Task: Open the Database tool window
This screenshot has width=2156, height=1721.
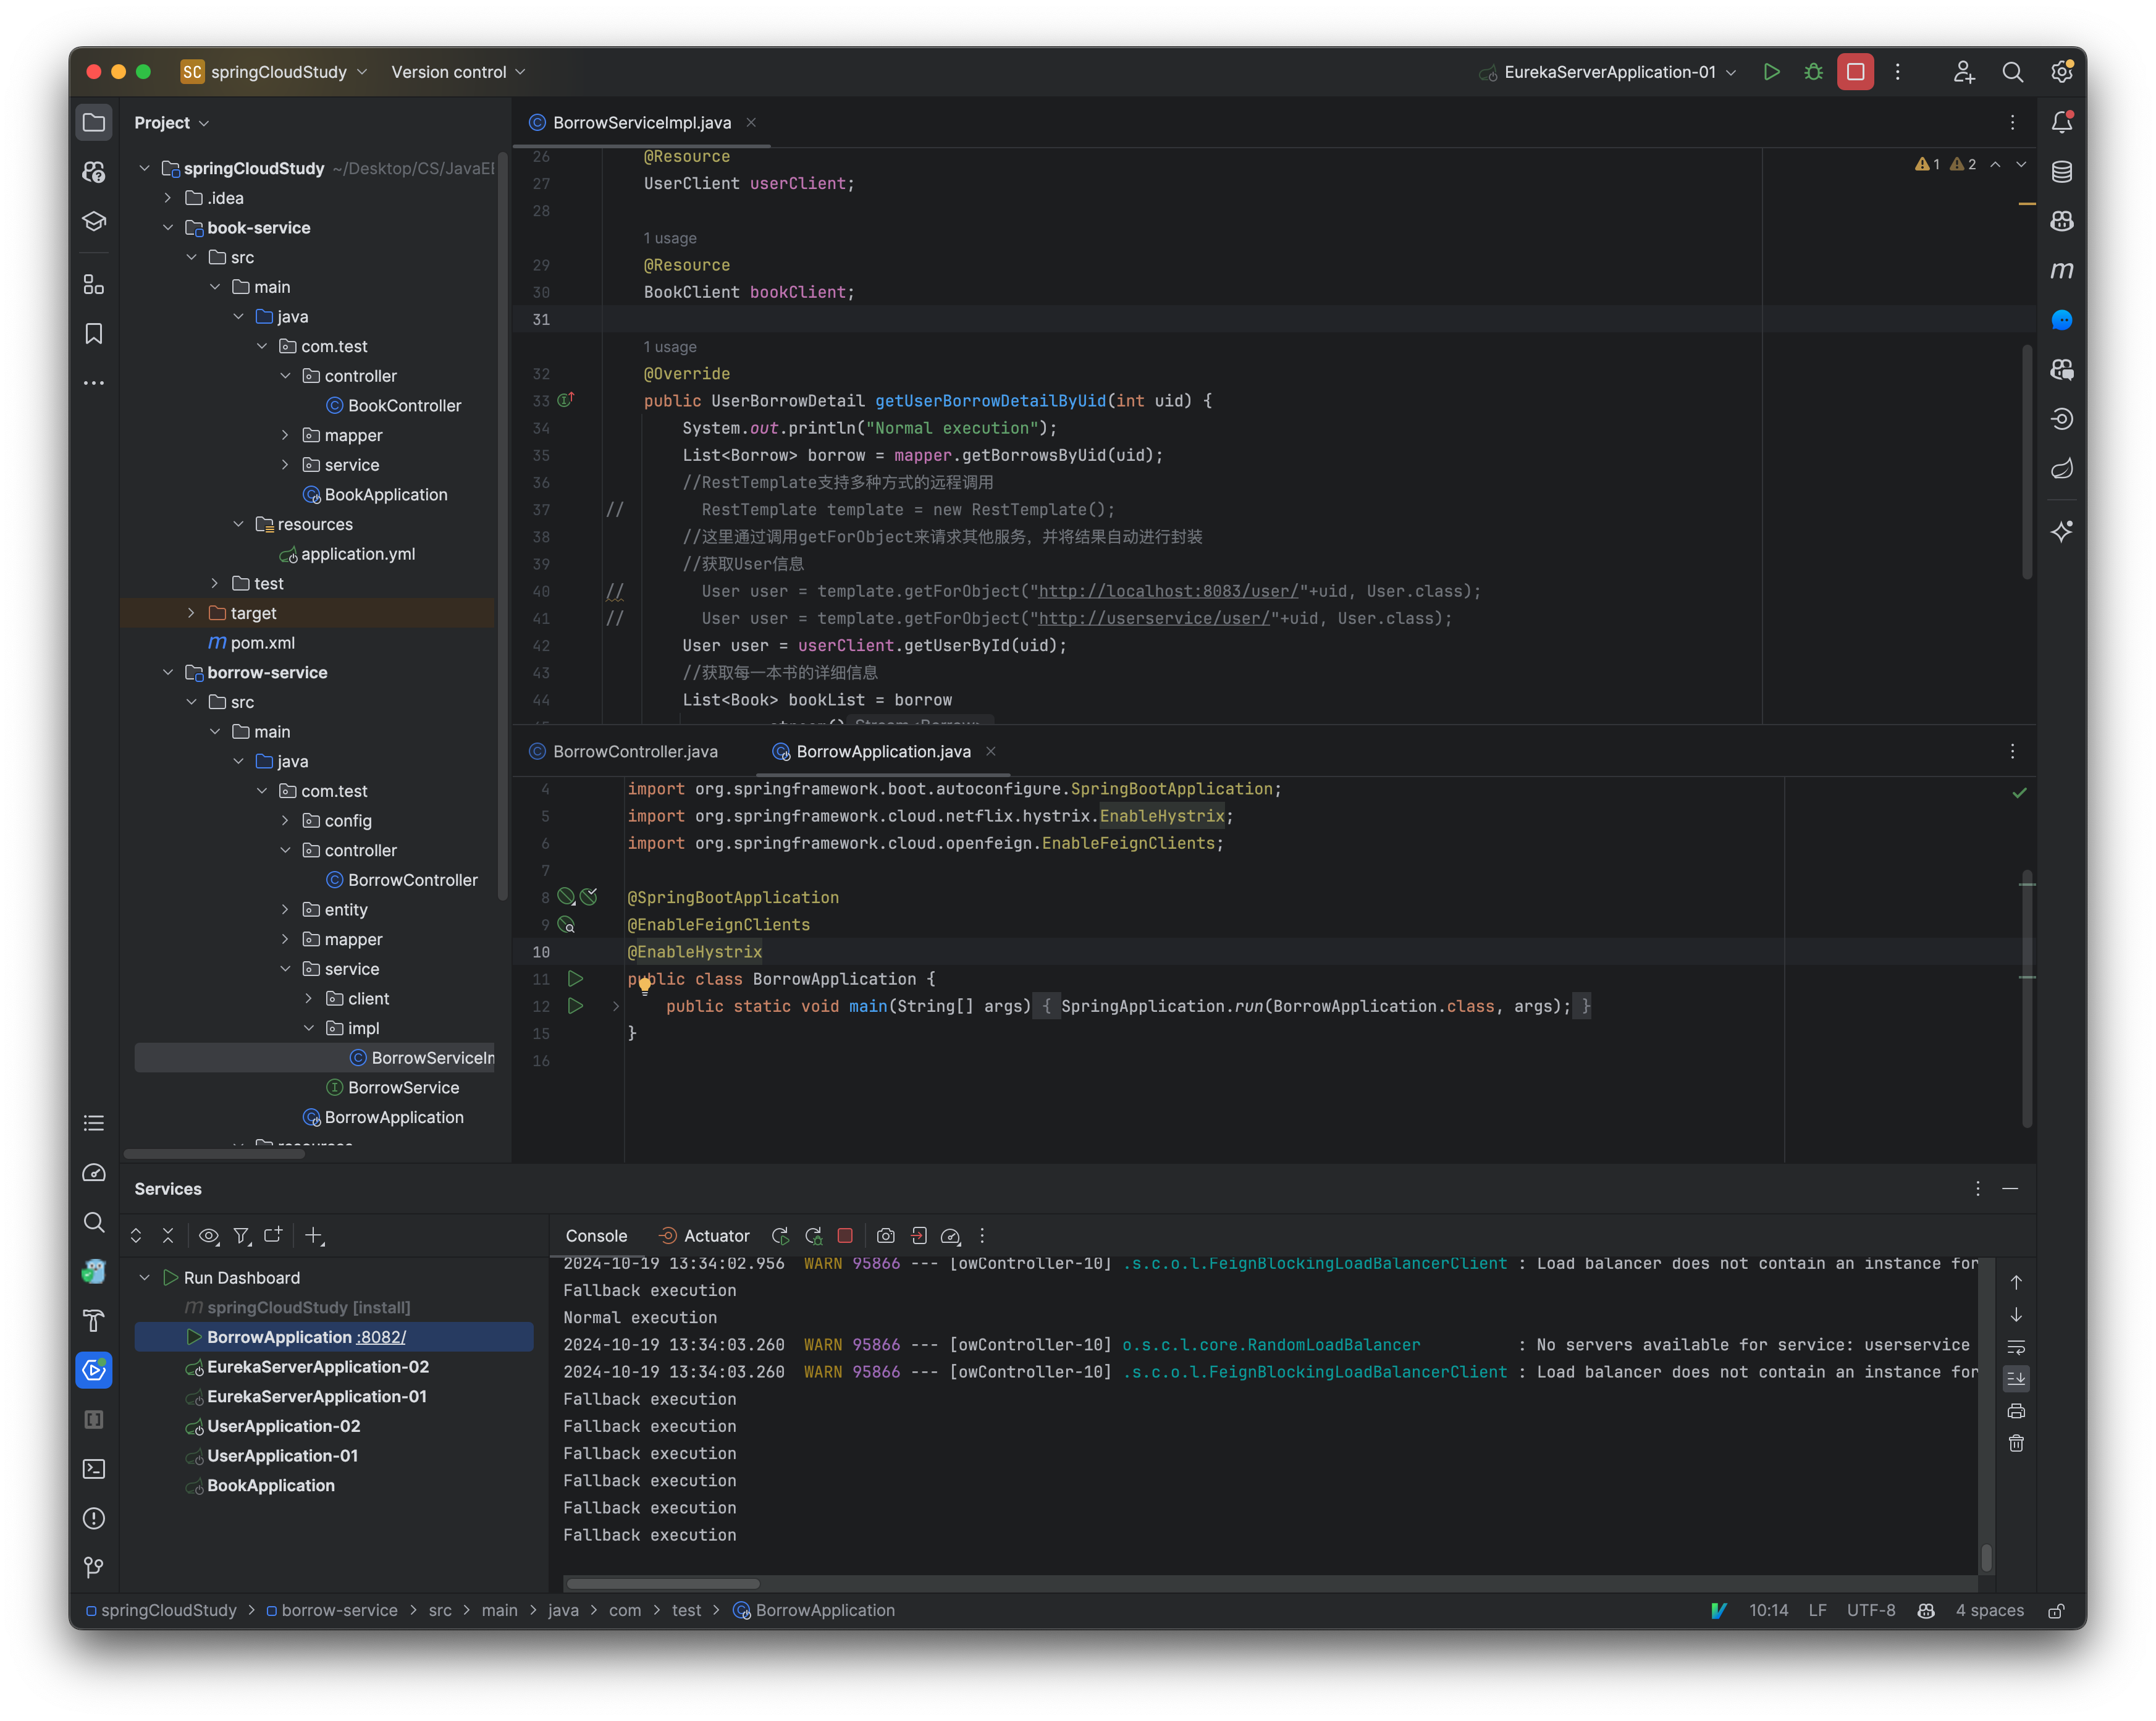Action: click(2062, 172)
